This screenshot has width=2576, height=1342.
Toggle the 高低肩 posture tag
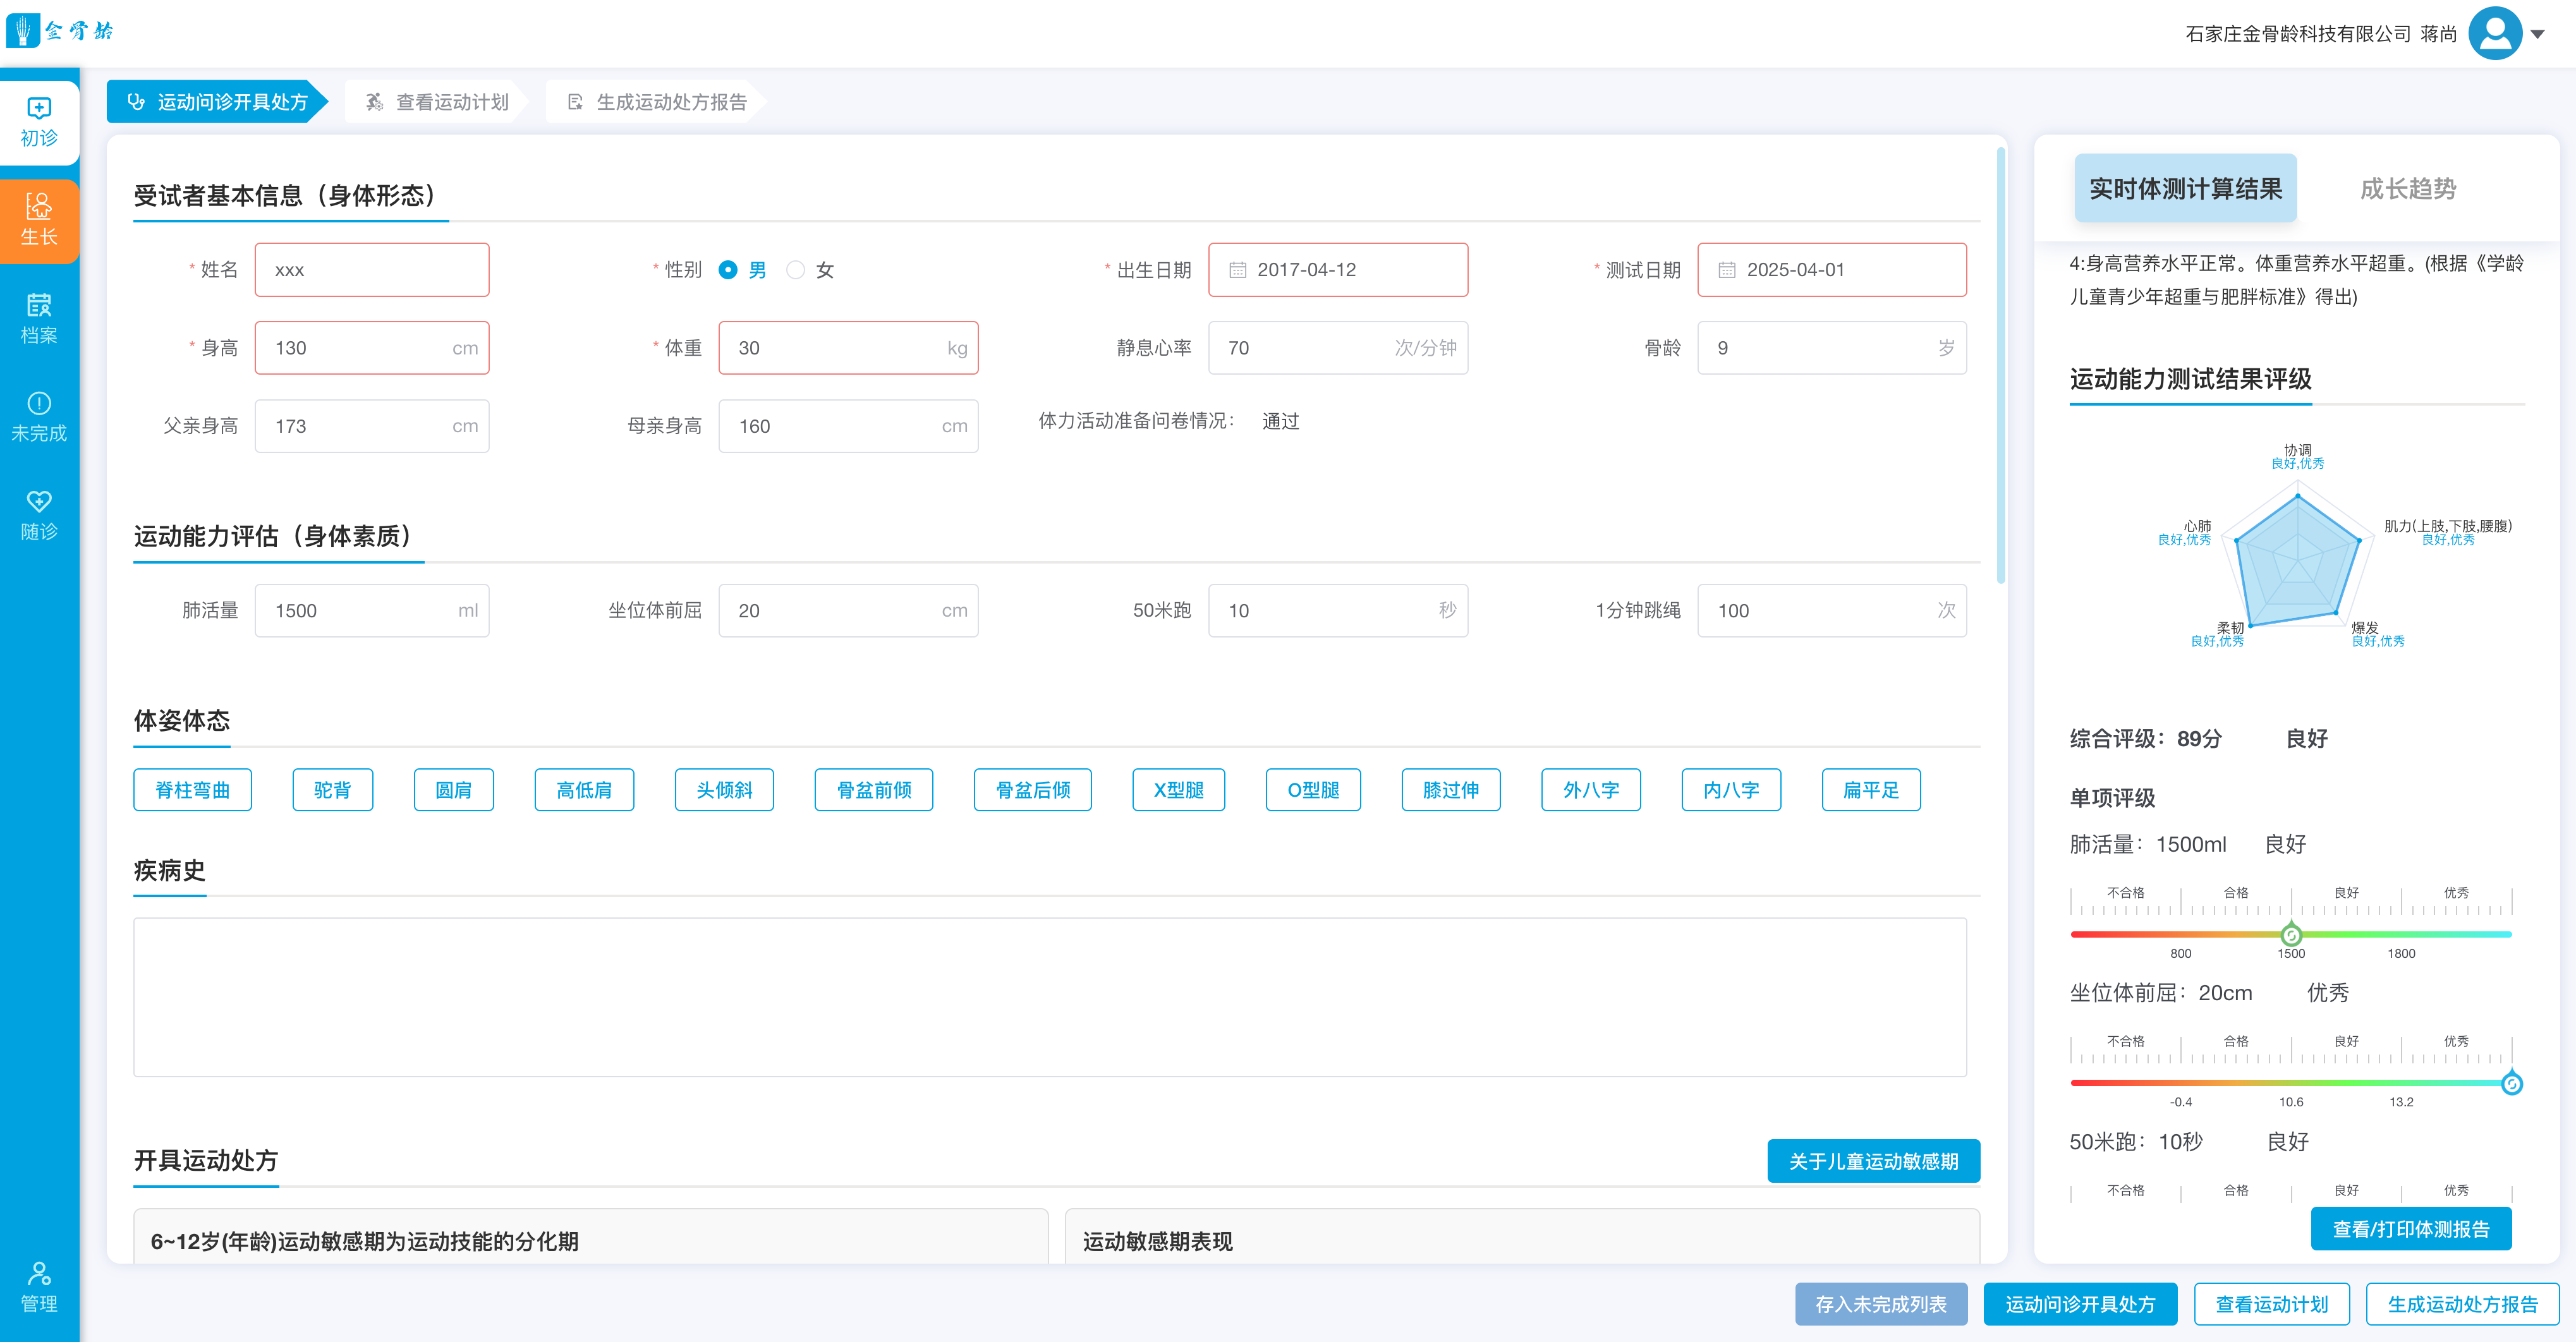pyautogui.click(x=584, y=790)
